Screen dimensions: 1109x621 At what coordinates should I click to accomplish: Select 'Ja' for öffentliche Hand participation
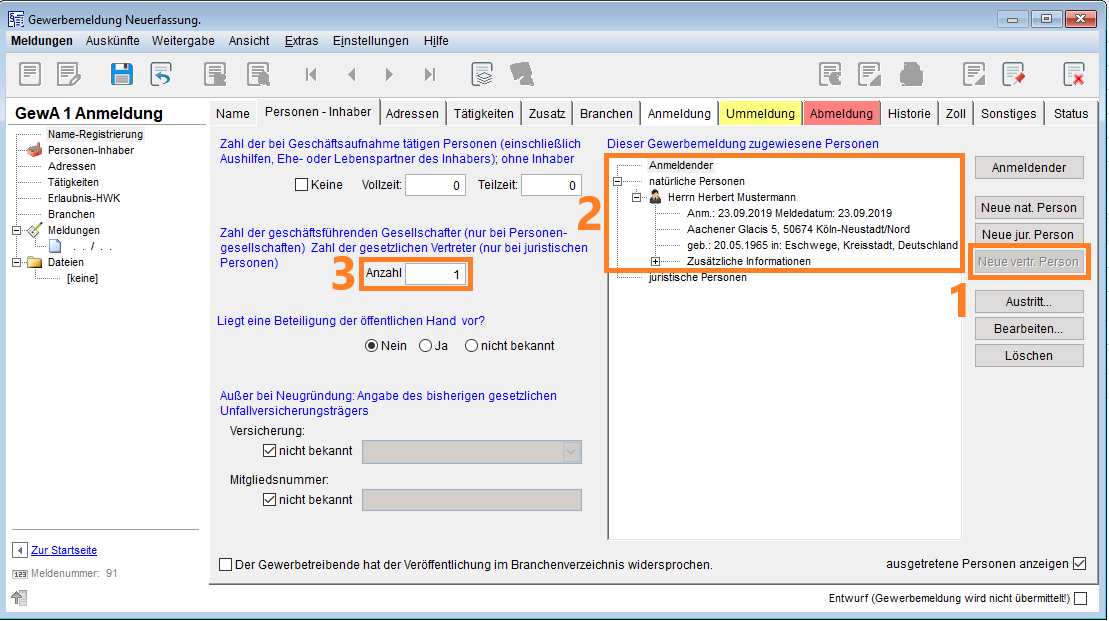(425, 346)
